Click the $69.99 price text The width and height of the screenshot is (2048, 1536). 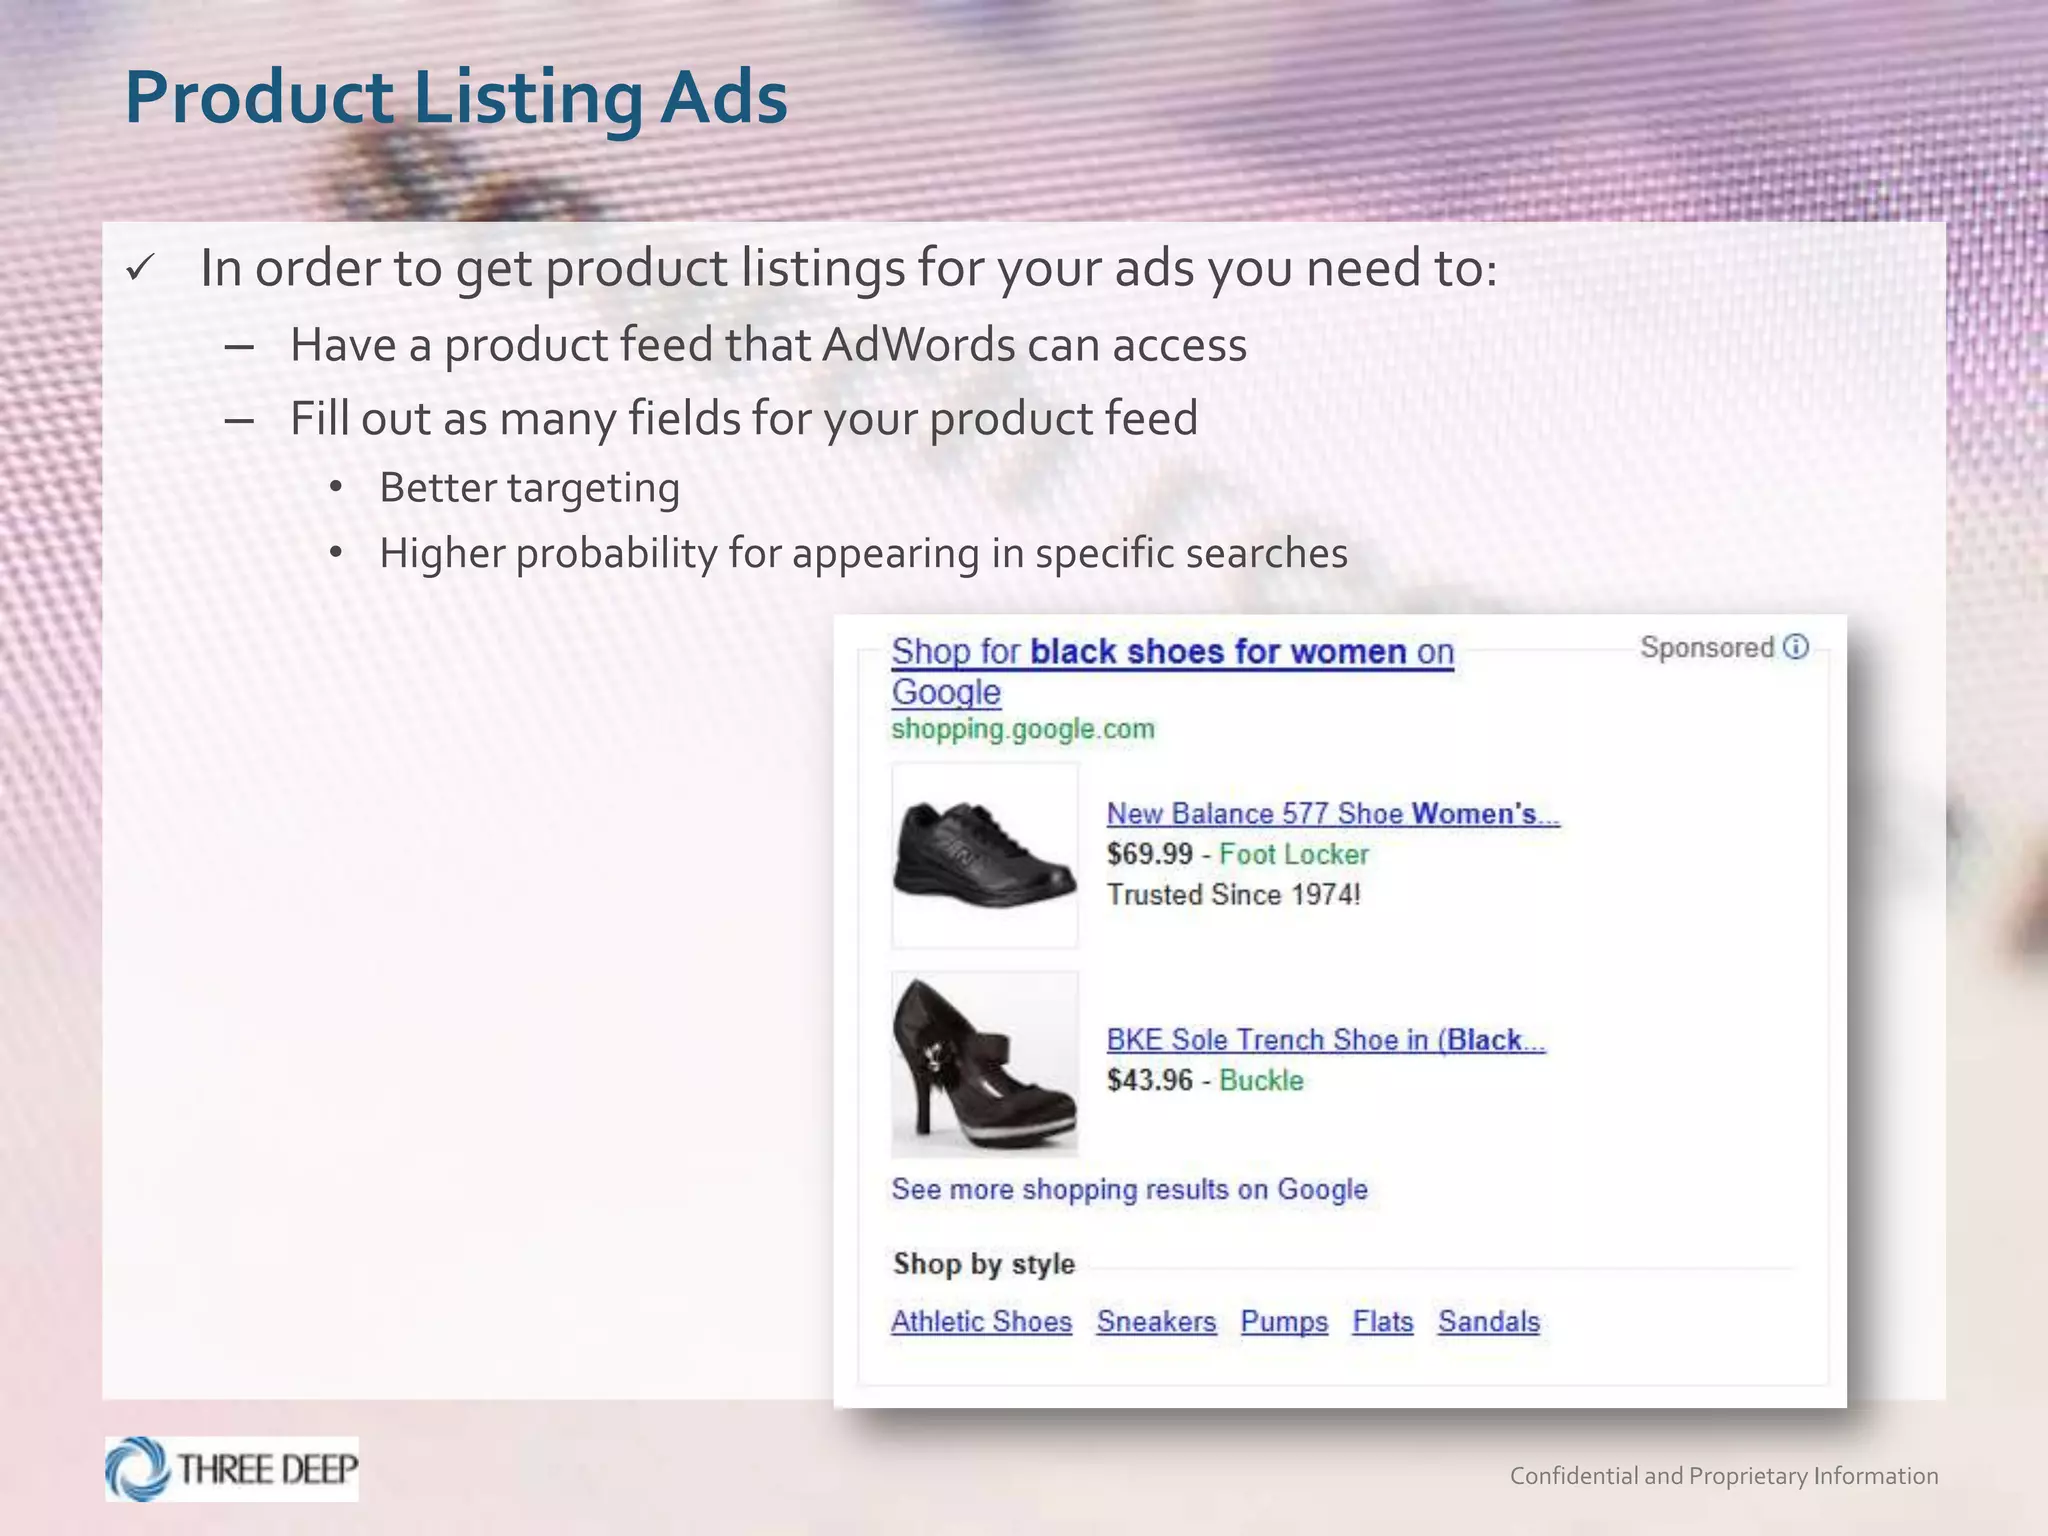(x=1149, y=854)
